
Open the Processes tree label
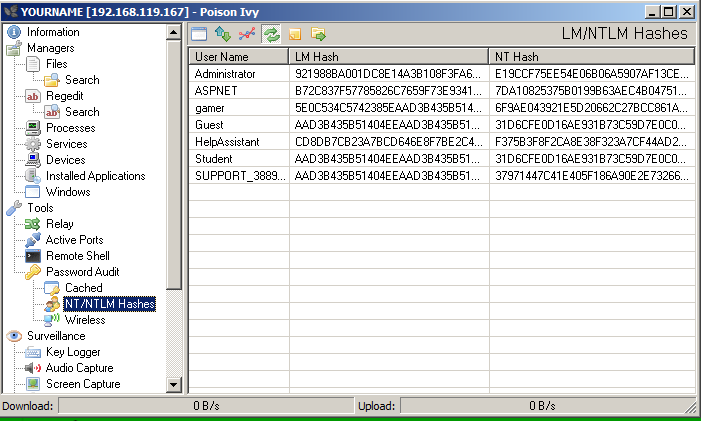point(71,128)
